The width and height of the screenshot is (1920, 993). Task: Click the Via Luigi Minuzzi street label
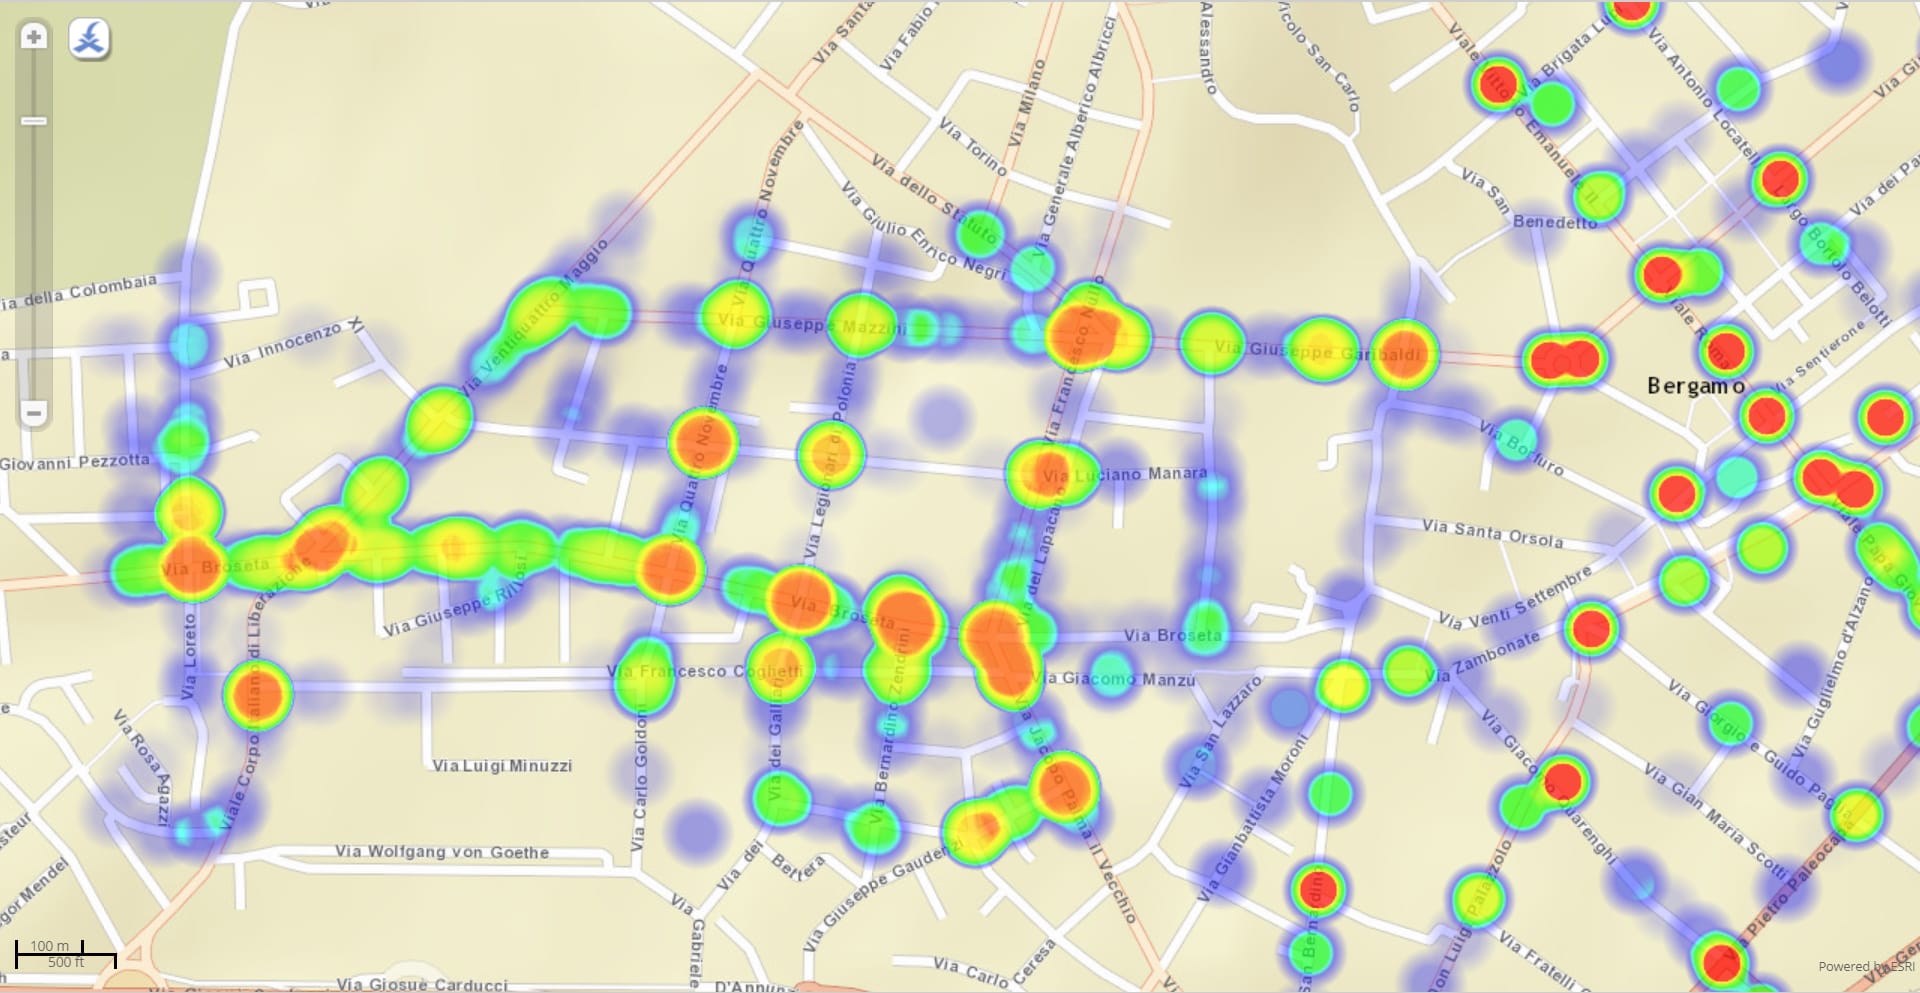502,766
